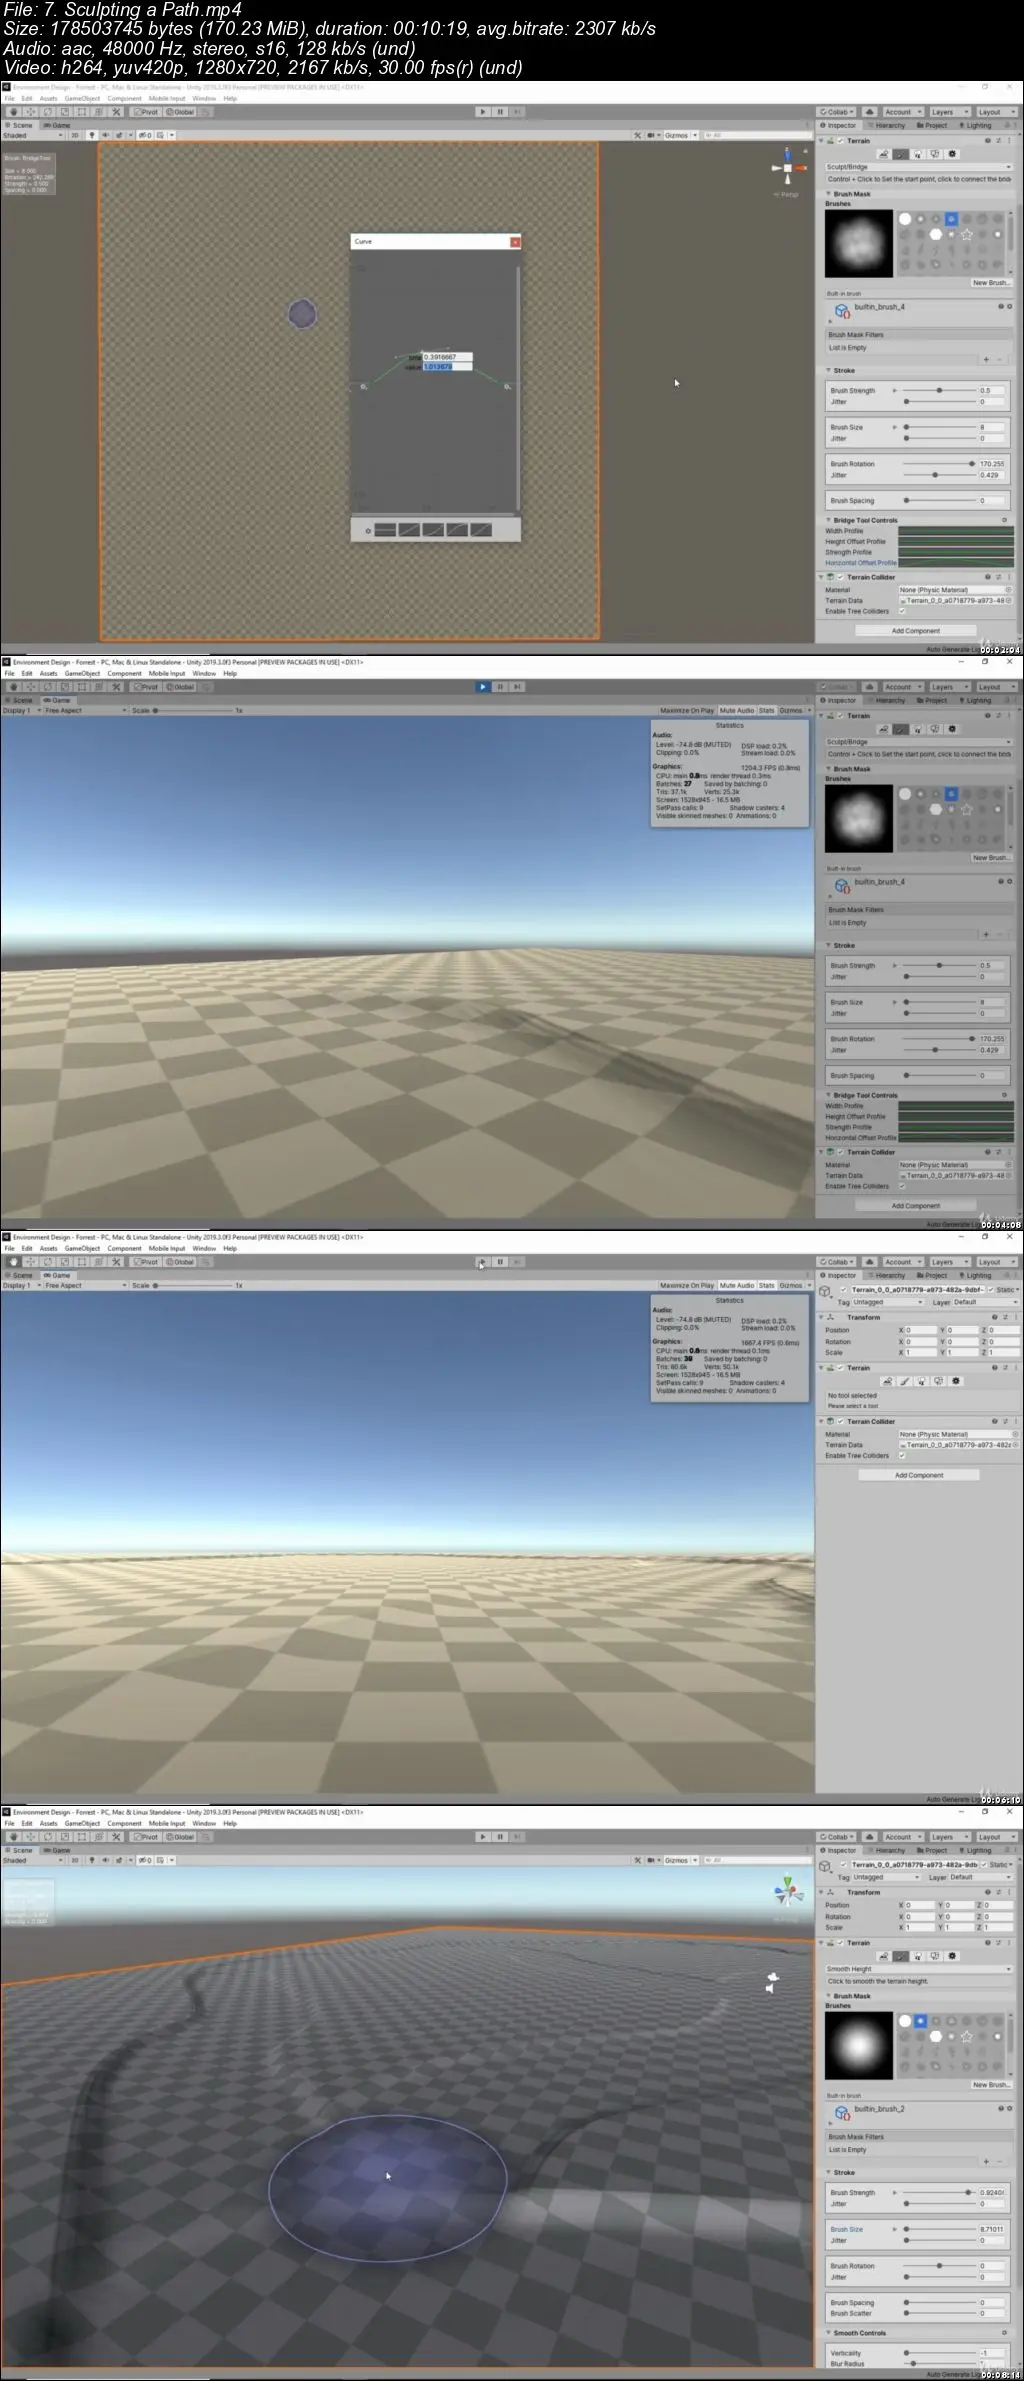The height and width of the screenshot is (2381, 1024).
Task: Select Paint Trees tool in No-tool-selected frame
Action: 920,1381
